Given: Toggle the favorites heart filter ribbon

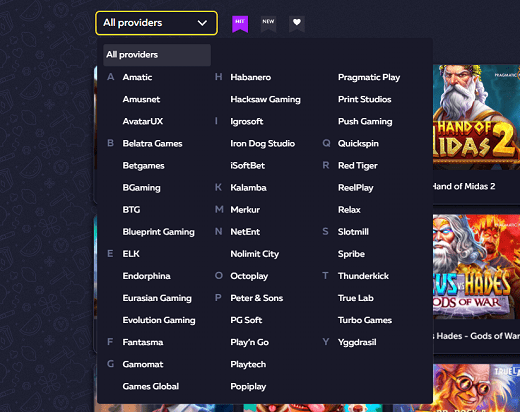Looking at the screenshot, I should 297,24.
